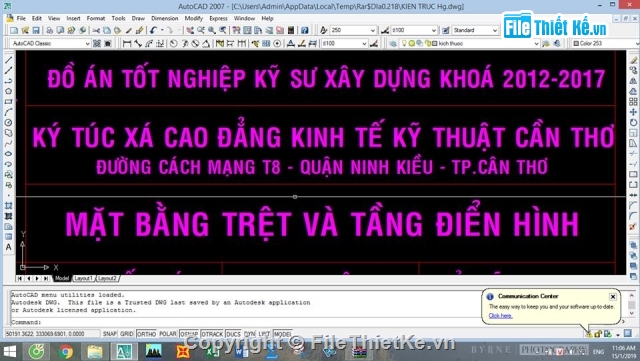Select the Multiline Text A tool

[8, 247]
